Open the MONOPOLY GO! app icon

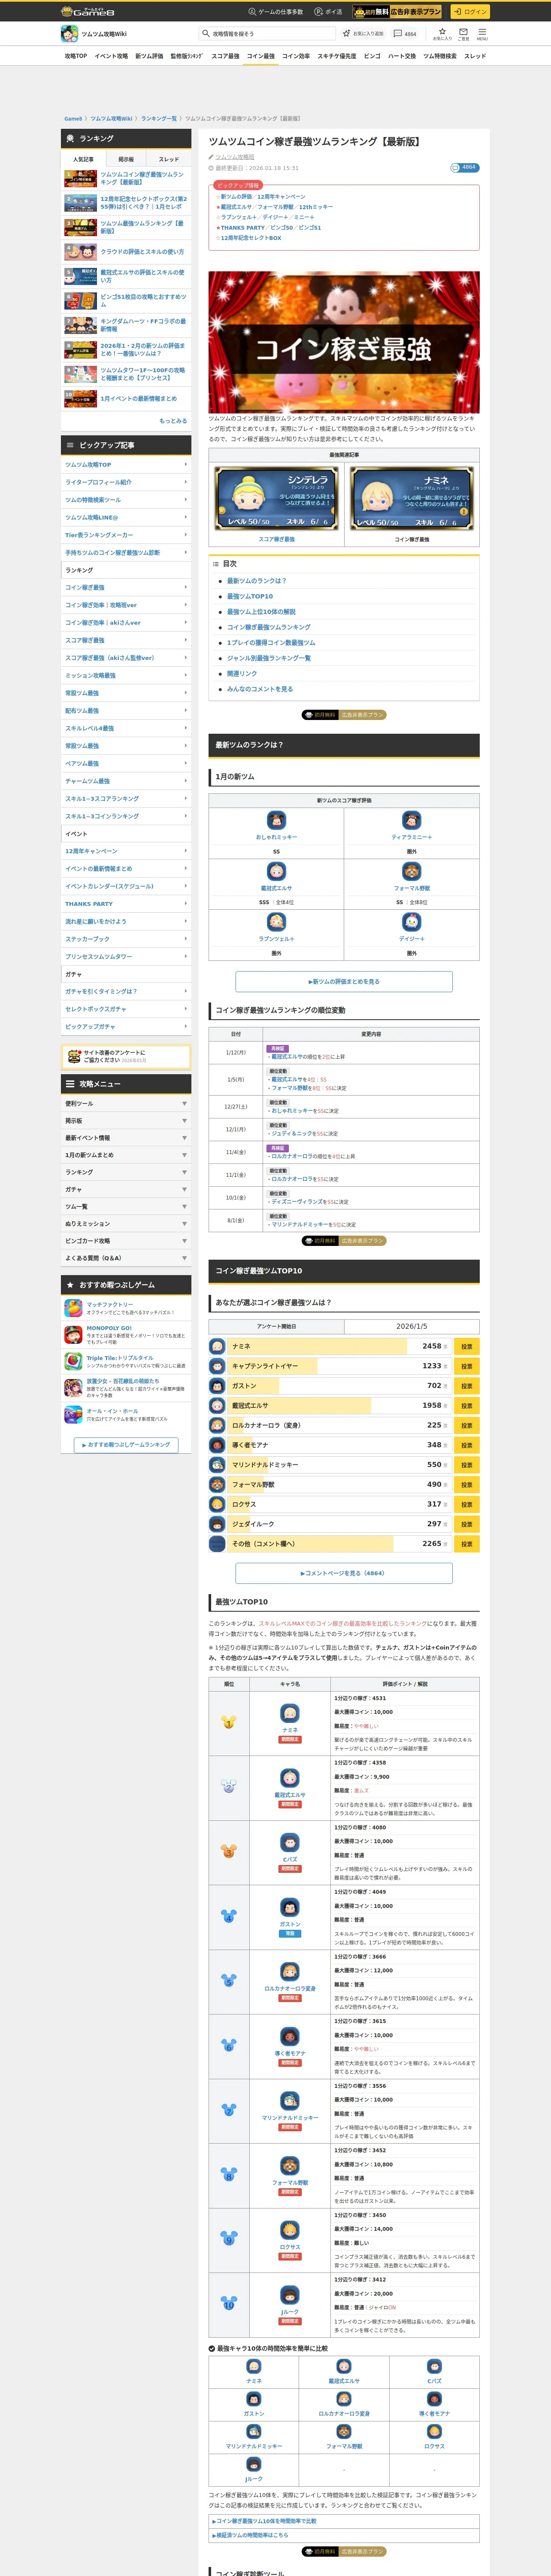tap(73, 1334)
